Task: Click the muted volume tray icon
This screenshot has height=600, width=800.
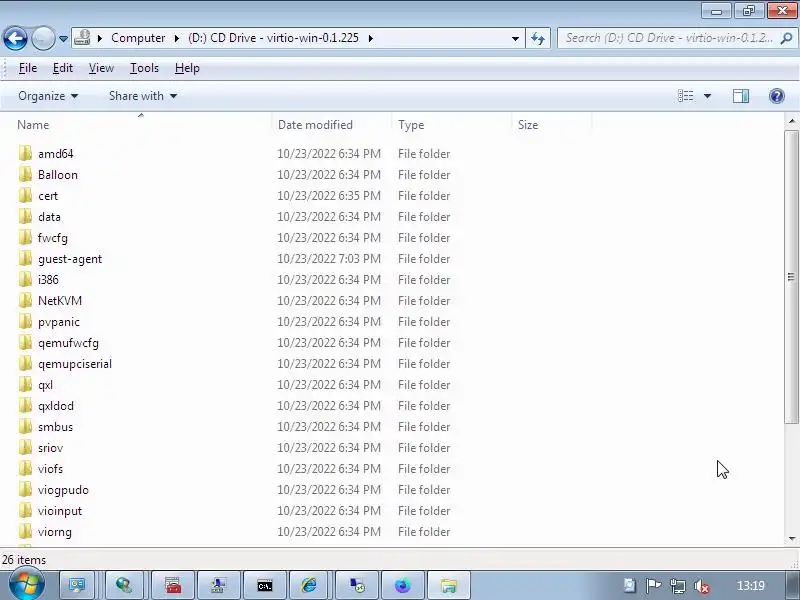Action: [x=702, y=586]
